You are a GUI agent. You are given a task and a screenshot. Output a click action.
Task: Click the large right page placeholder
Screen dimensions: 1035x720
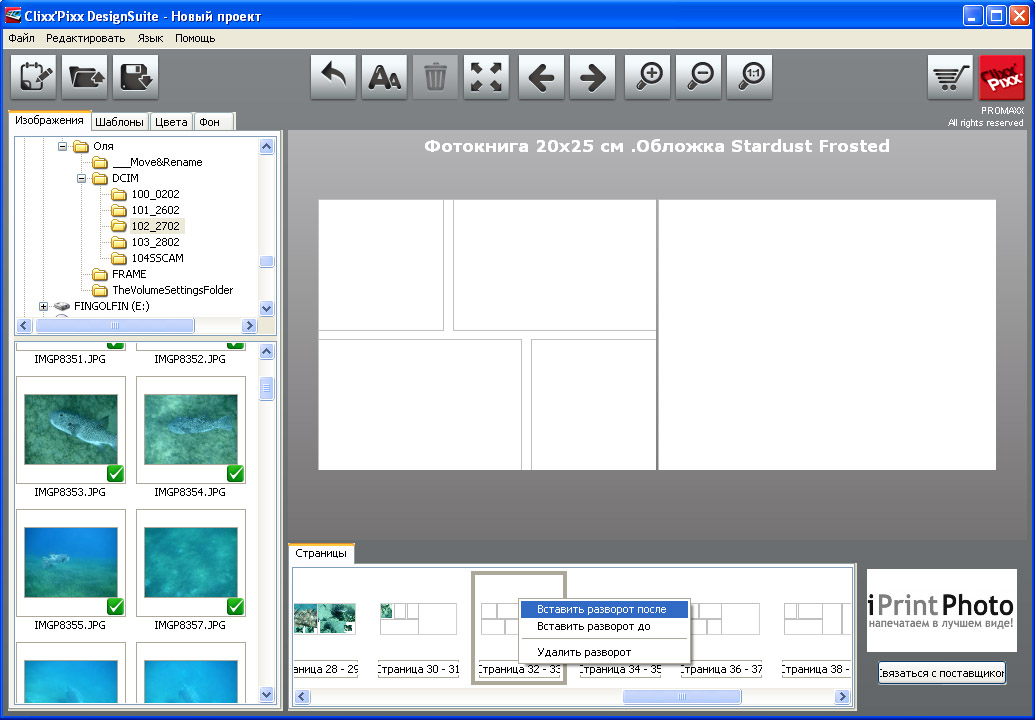827,335
